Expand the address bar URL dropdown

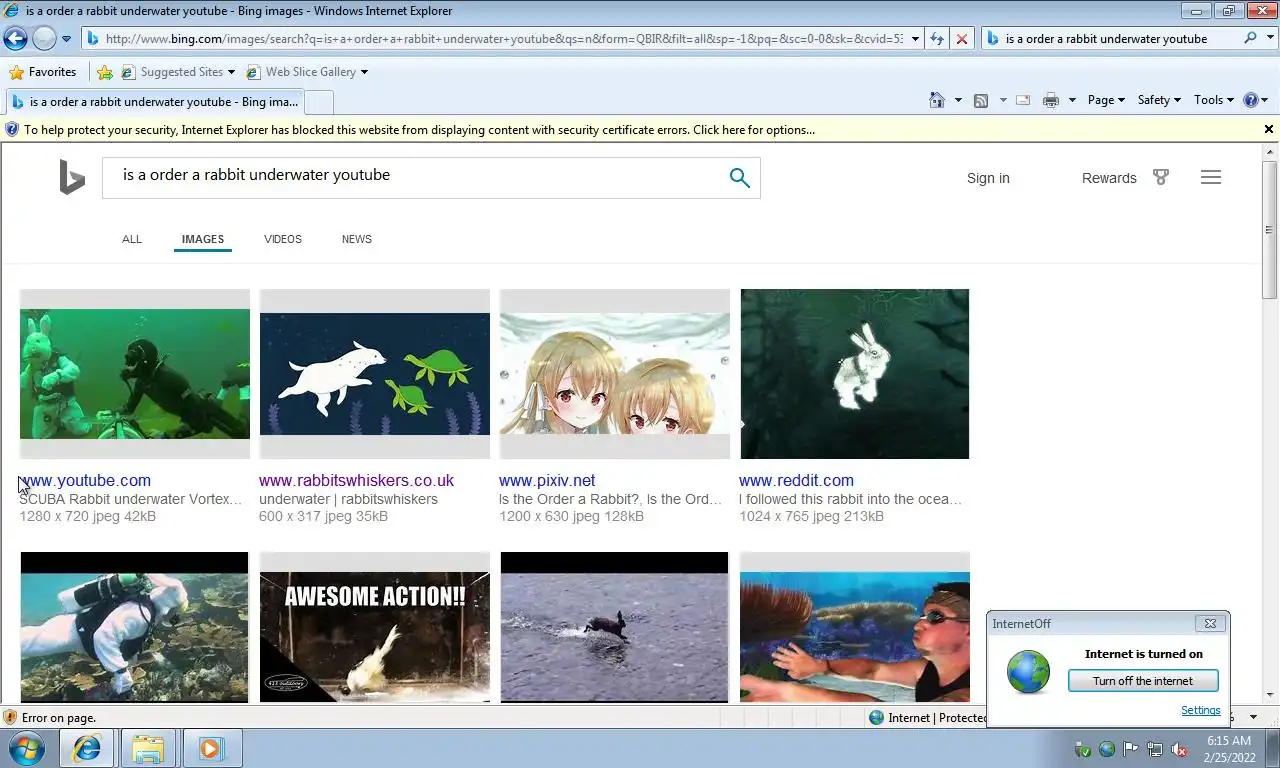pos(915,39)
